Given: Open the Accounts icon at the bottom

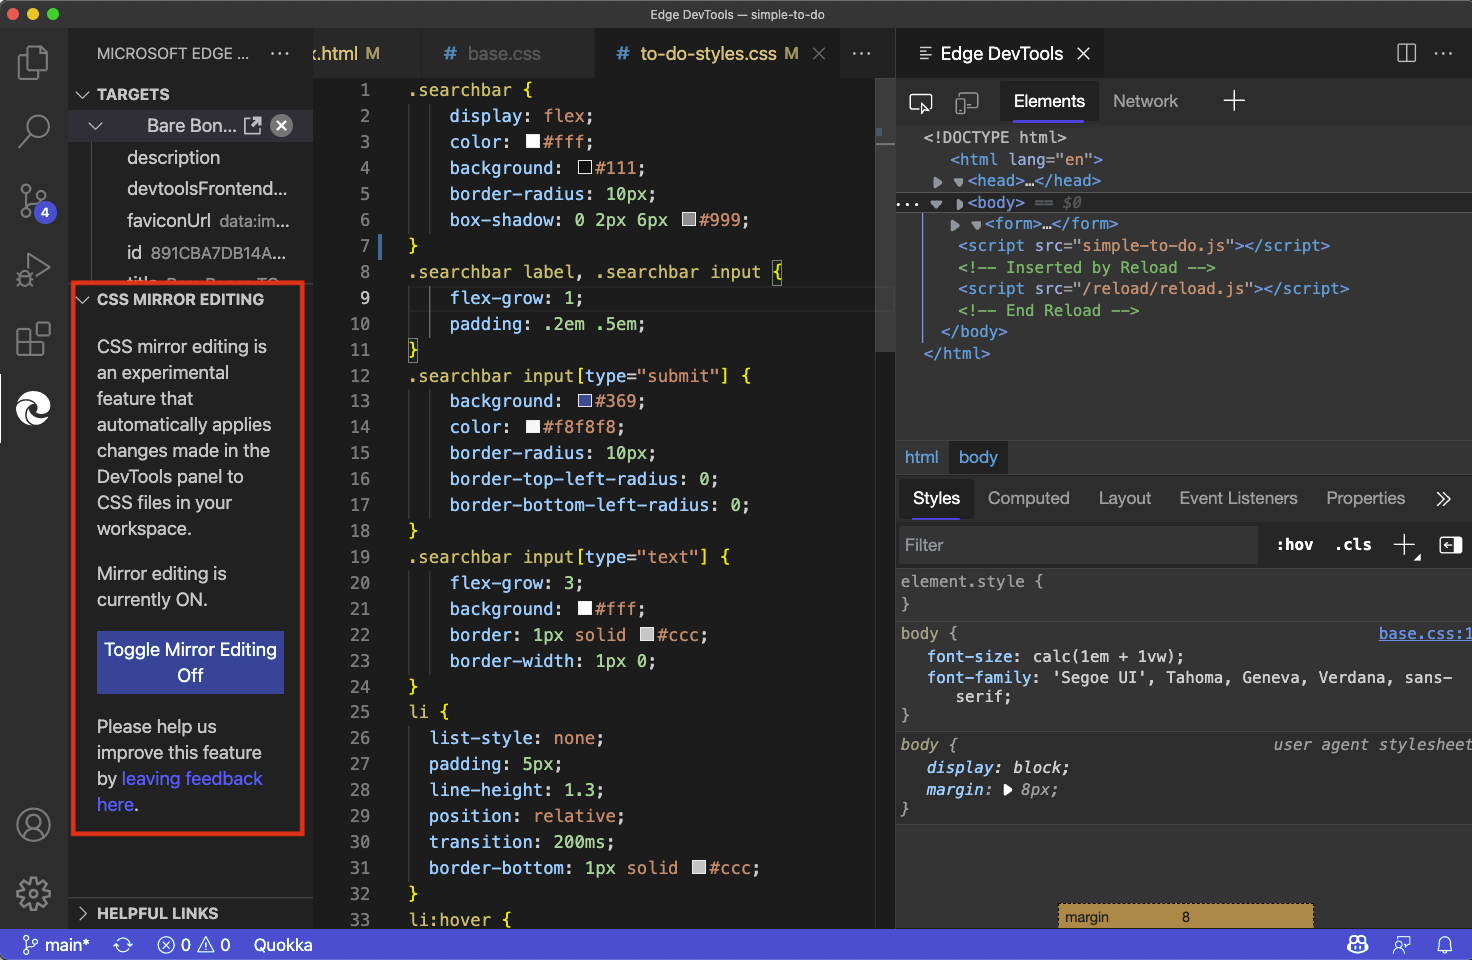Looking at the screenshot, I should [33, 825].
